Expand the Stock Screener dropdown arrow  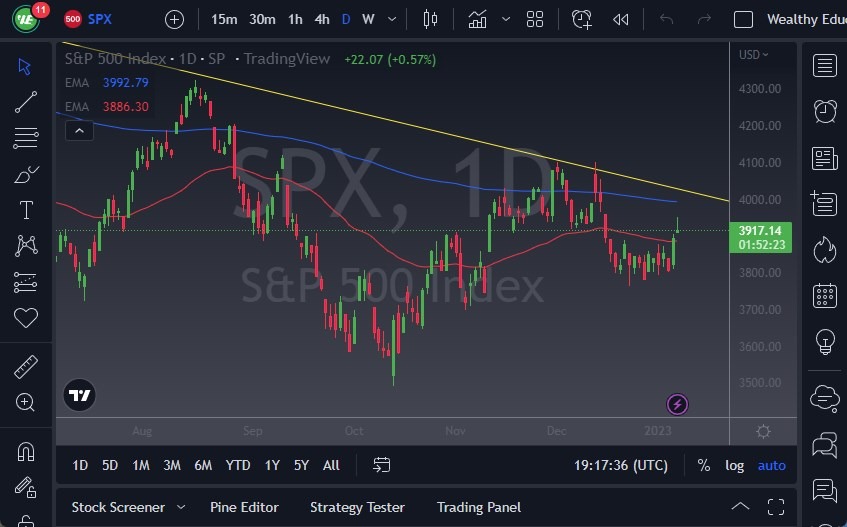[181, 507]
